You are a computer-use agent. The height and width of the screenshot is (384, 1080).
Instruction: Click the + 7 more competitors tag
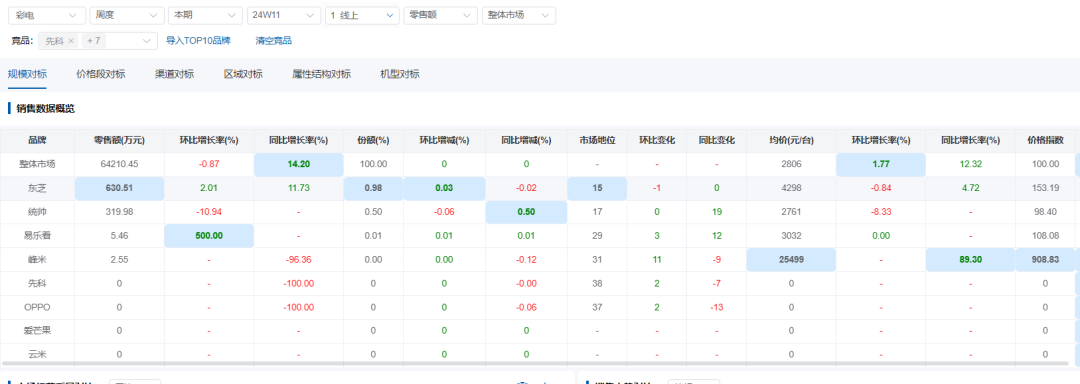point(94,41)
